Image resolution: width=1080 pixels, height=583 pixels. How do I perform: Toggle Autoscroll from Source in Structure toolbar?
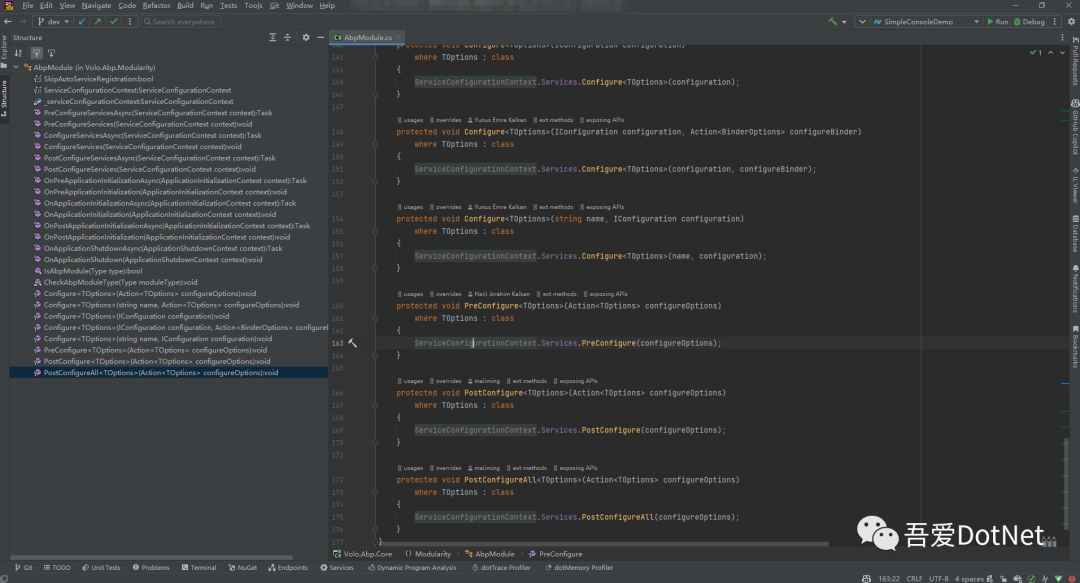tap(51, 53)
